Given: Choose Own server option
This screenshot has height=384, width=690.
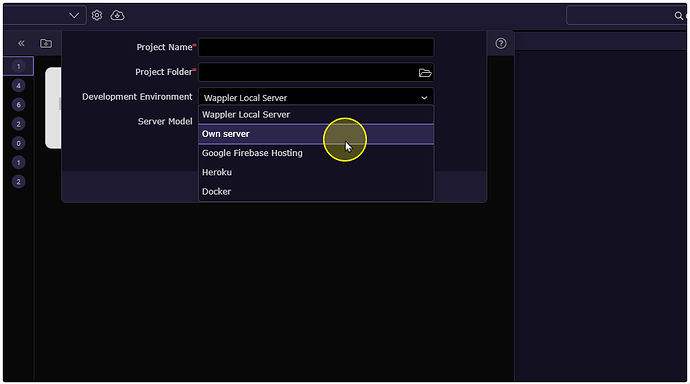Looking at the screenshot, I should tap(316, 134).
